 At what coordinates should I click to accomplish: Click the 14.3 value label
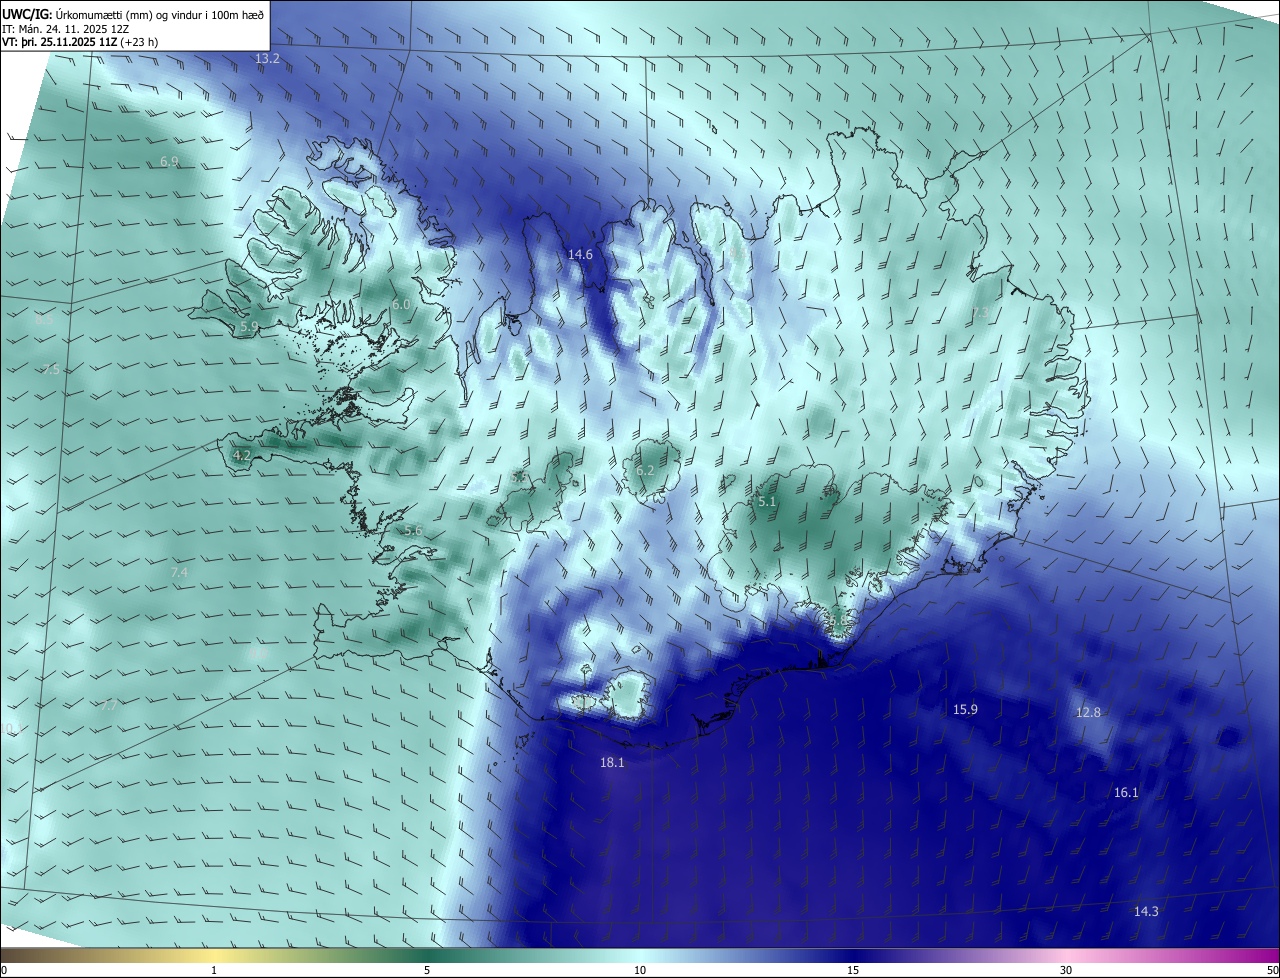(1146, 912)
